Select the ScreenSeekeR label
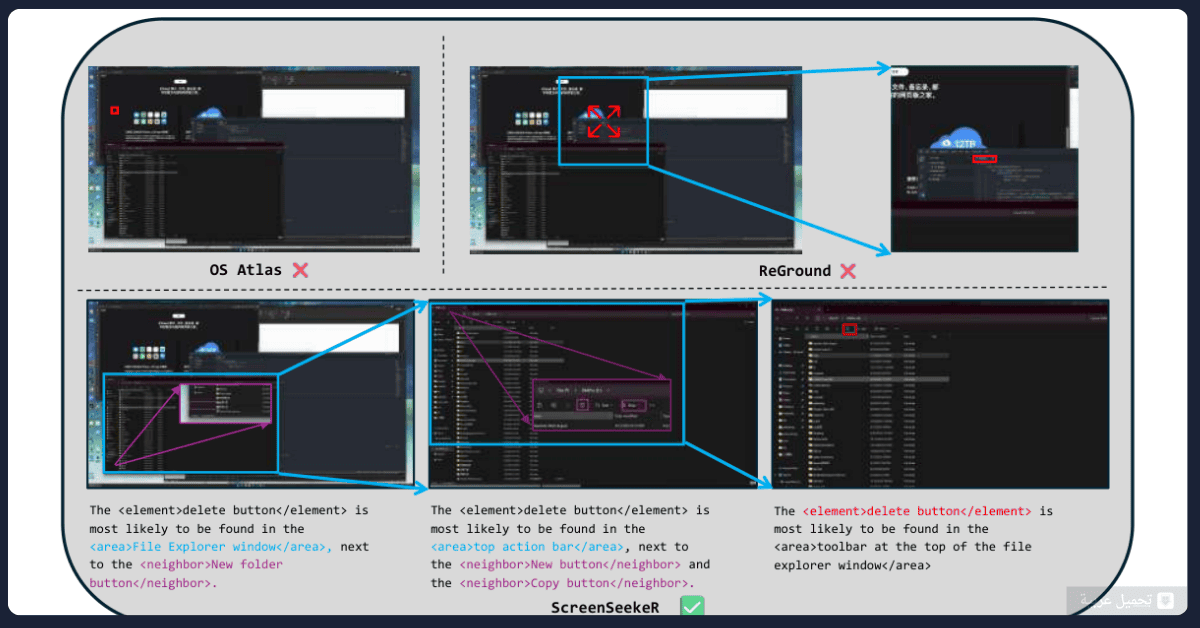The image size is (1200, 628). coord(605,606)
